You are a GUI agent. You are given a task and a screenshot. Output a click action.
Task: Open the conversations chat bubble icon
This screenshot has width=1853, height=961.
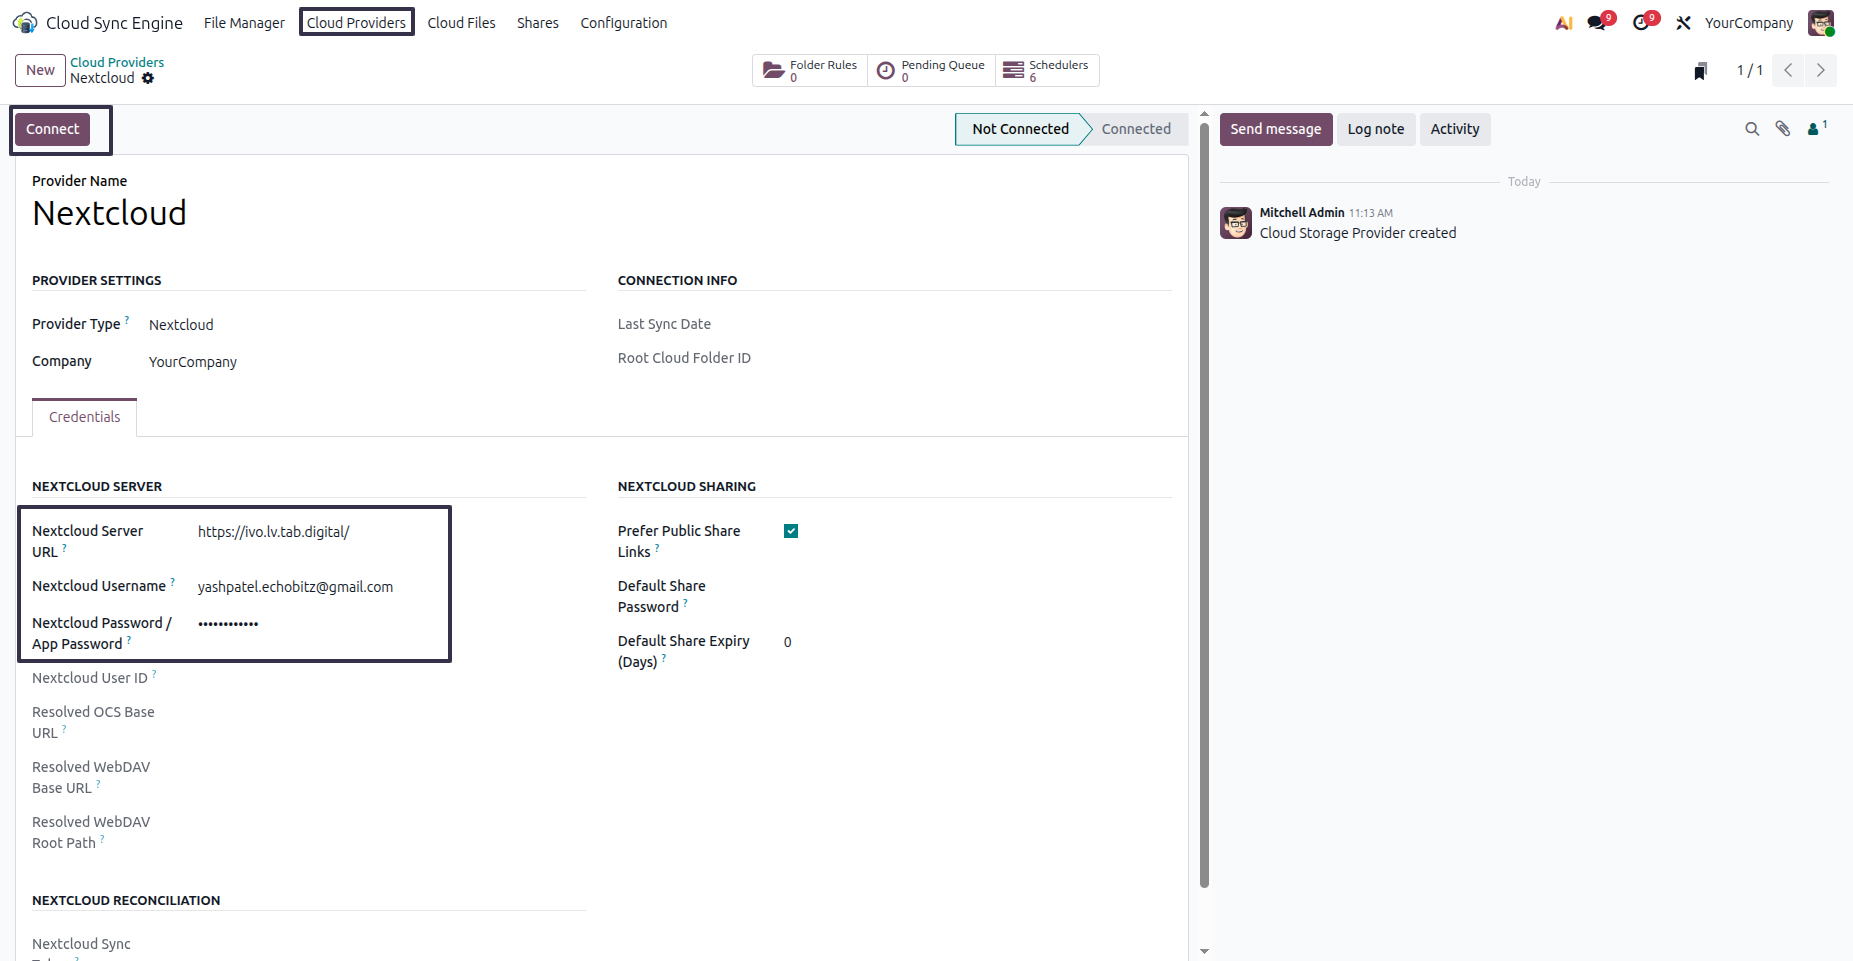1598,22
